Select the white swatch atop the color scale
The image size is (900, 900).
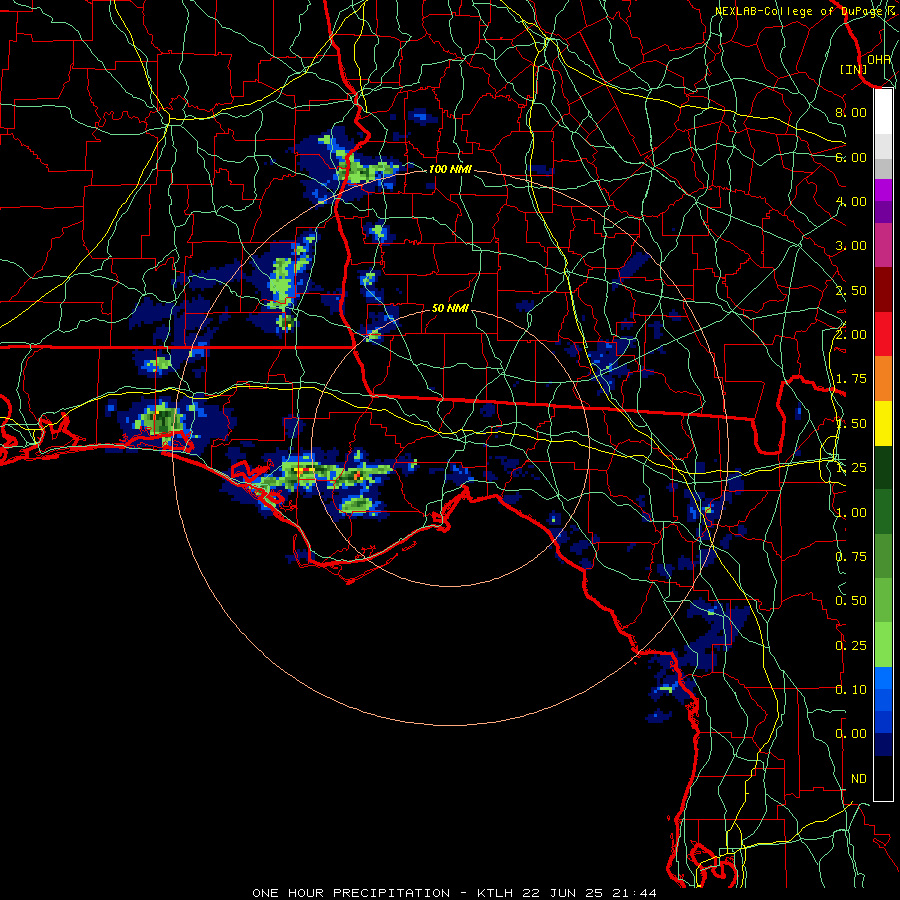(x=883, y=112)
